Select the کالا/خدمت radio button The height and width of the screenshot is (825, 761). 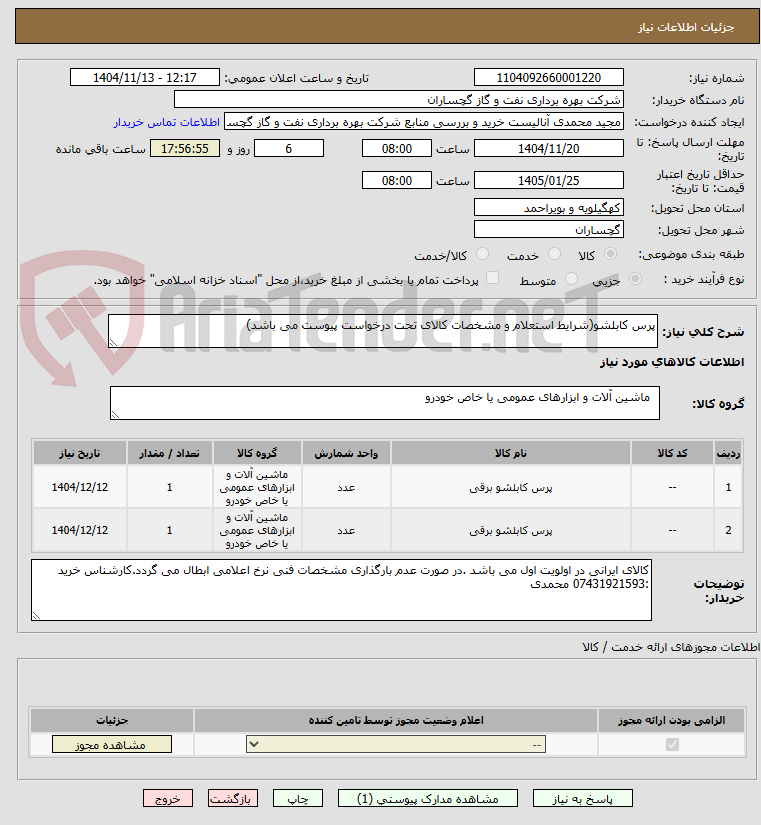pyautogui.click(x=482, y=254)
